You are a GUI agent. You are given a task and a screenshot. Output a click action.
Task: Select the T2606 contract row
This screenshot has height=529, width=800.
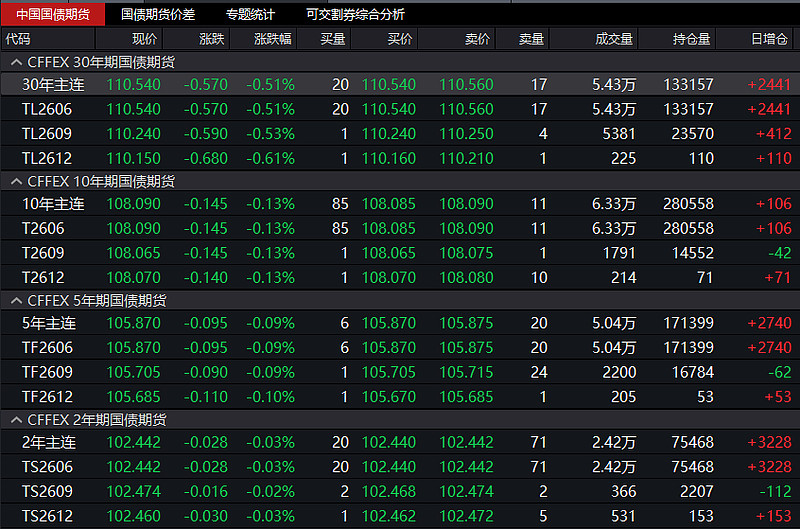pyautogui.click(x=400, y=228)
